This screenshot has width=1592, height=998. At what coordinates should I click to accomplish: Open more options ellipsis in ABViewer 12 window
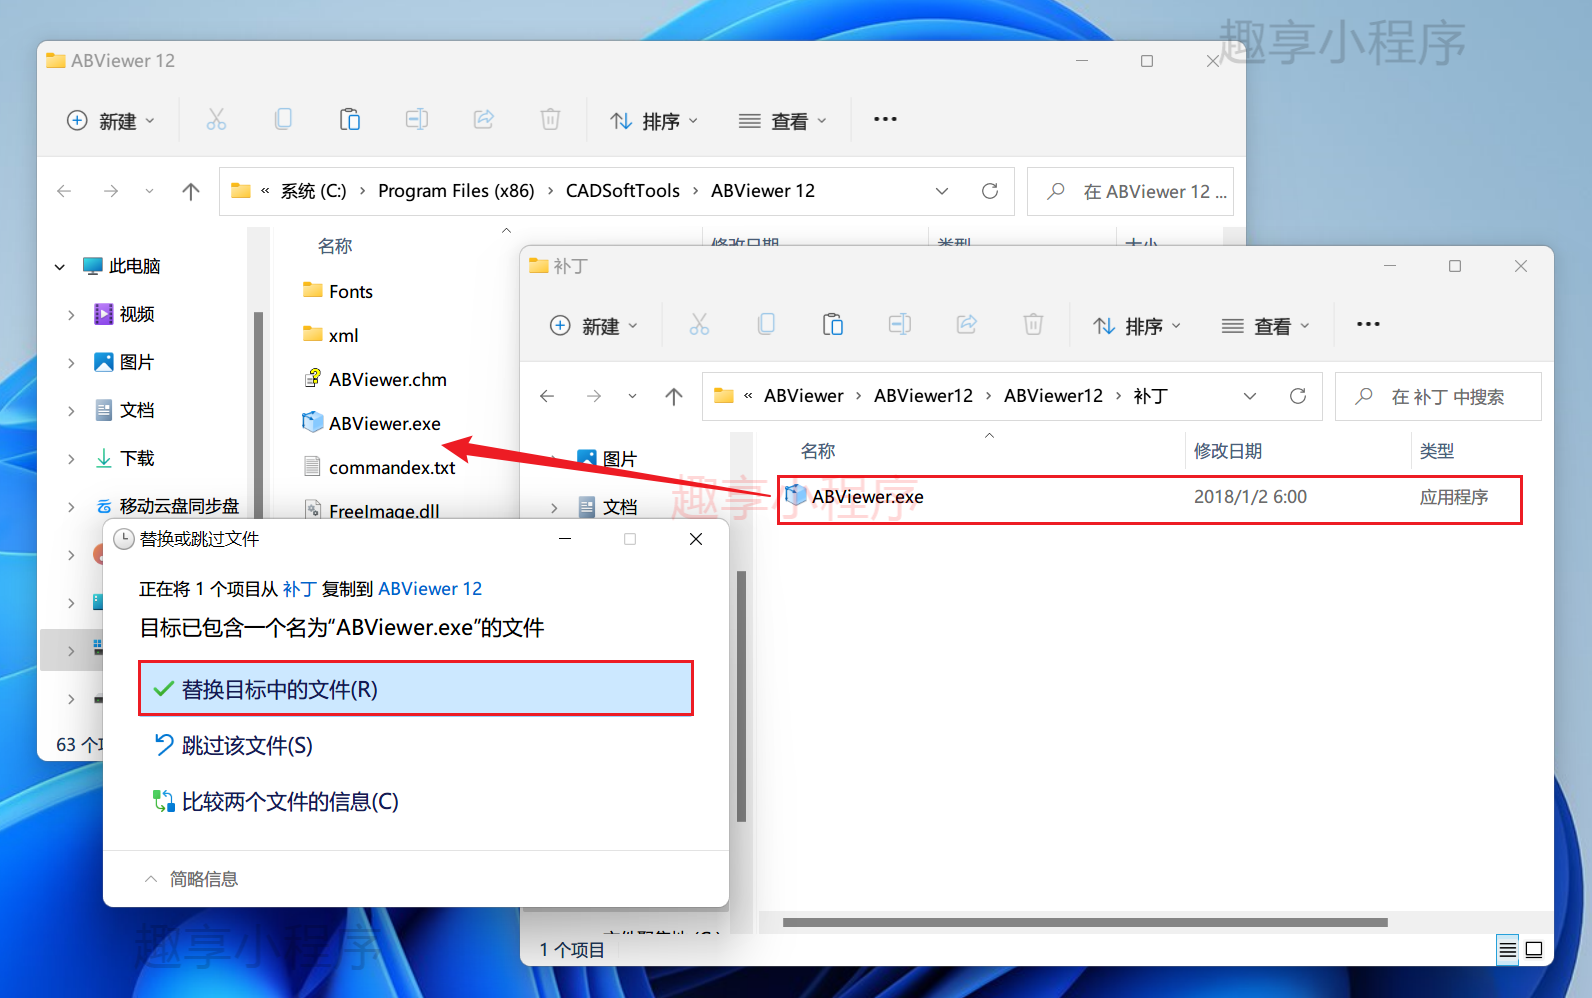click(x=885, y=119)
